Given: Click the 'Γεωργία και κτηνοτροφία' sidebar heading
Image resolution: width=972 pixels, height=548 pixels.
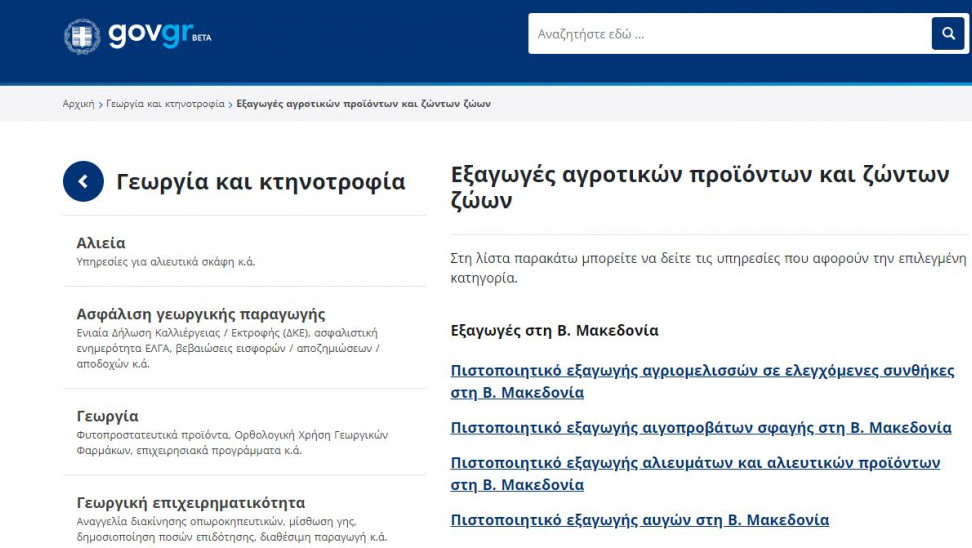Looking at the screenshot, I should tap(261, 182).
